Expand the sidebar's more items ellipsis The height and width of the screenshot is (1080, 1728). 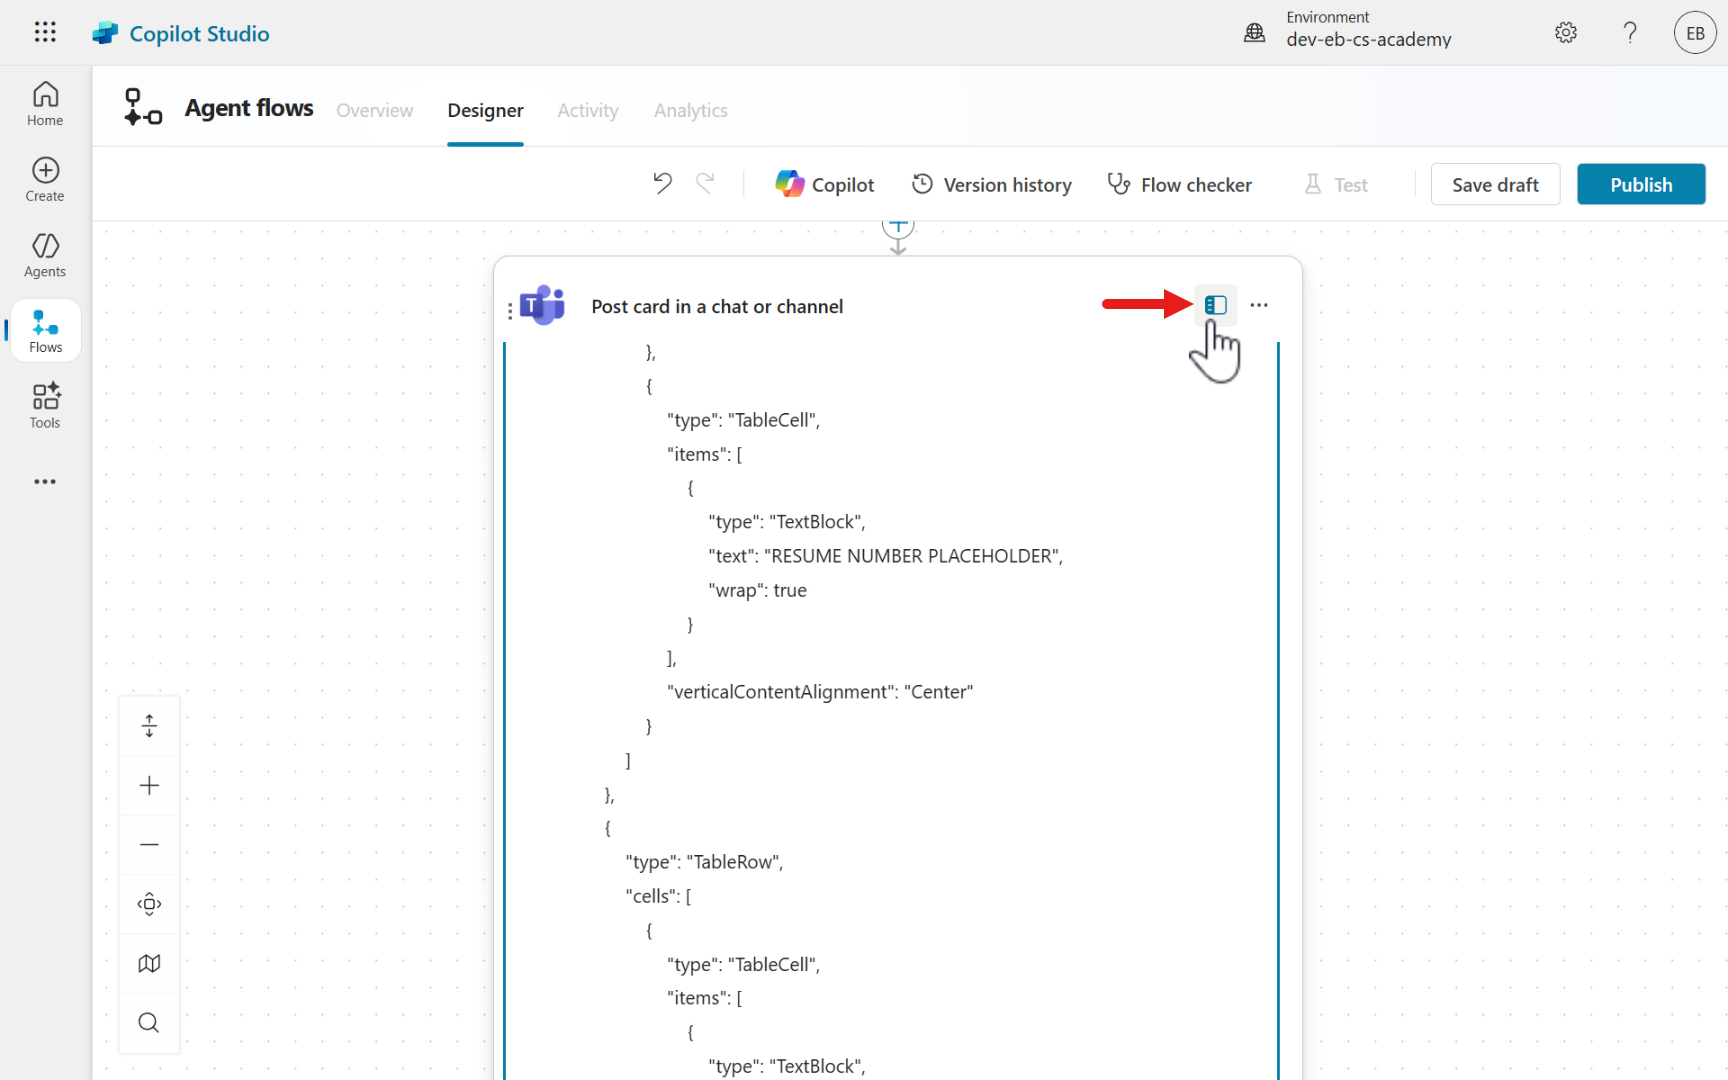(x=45, y=481)
